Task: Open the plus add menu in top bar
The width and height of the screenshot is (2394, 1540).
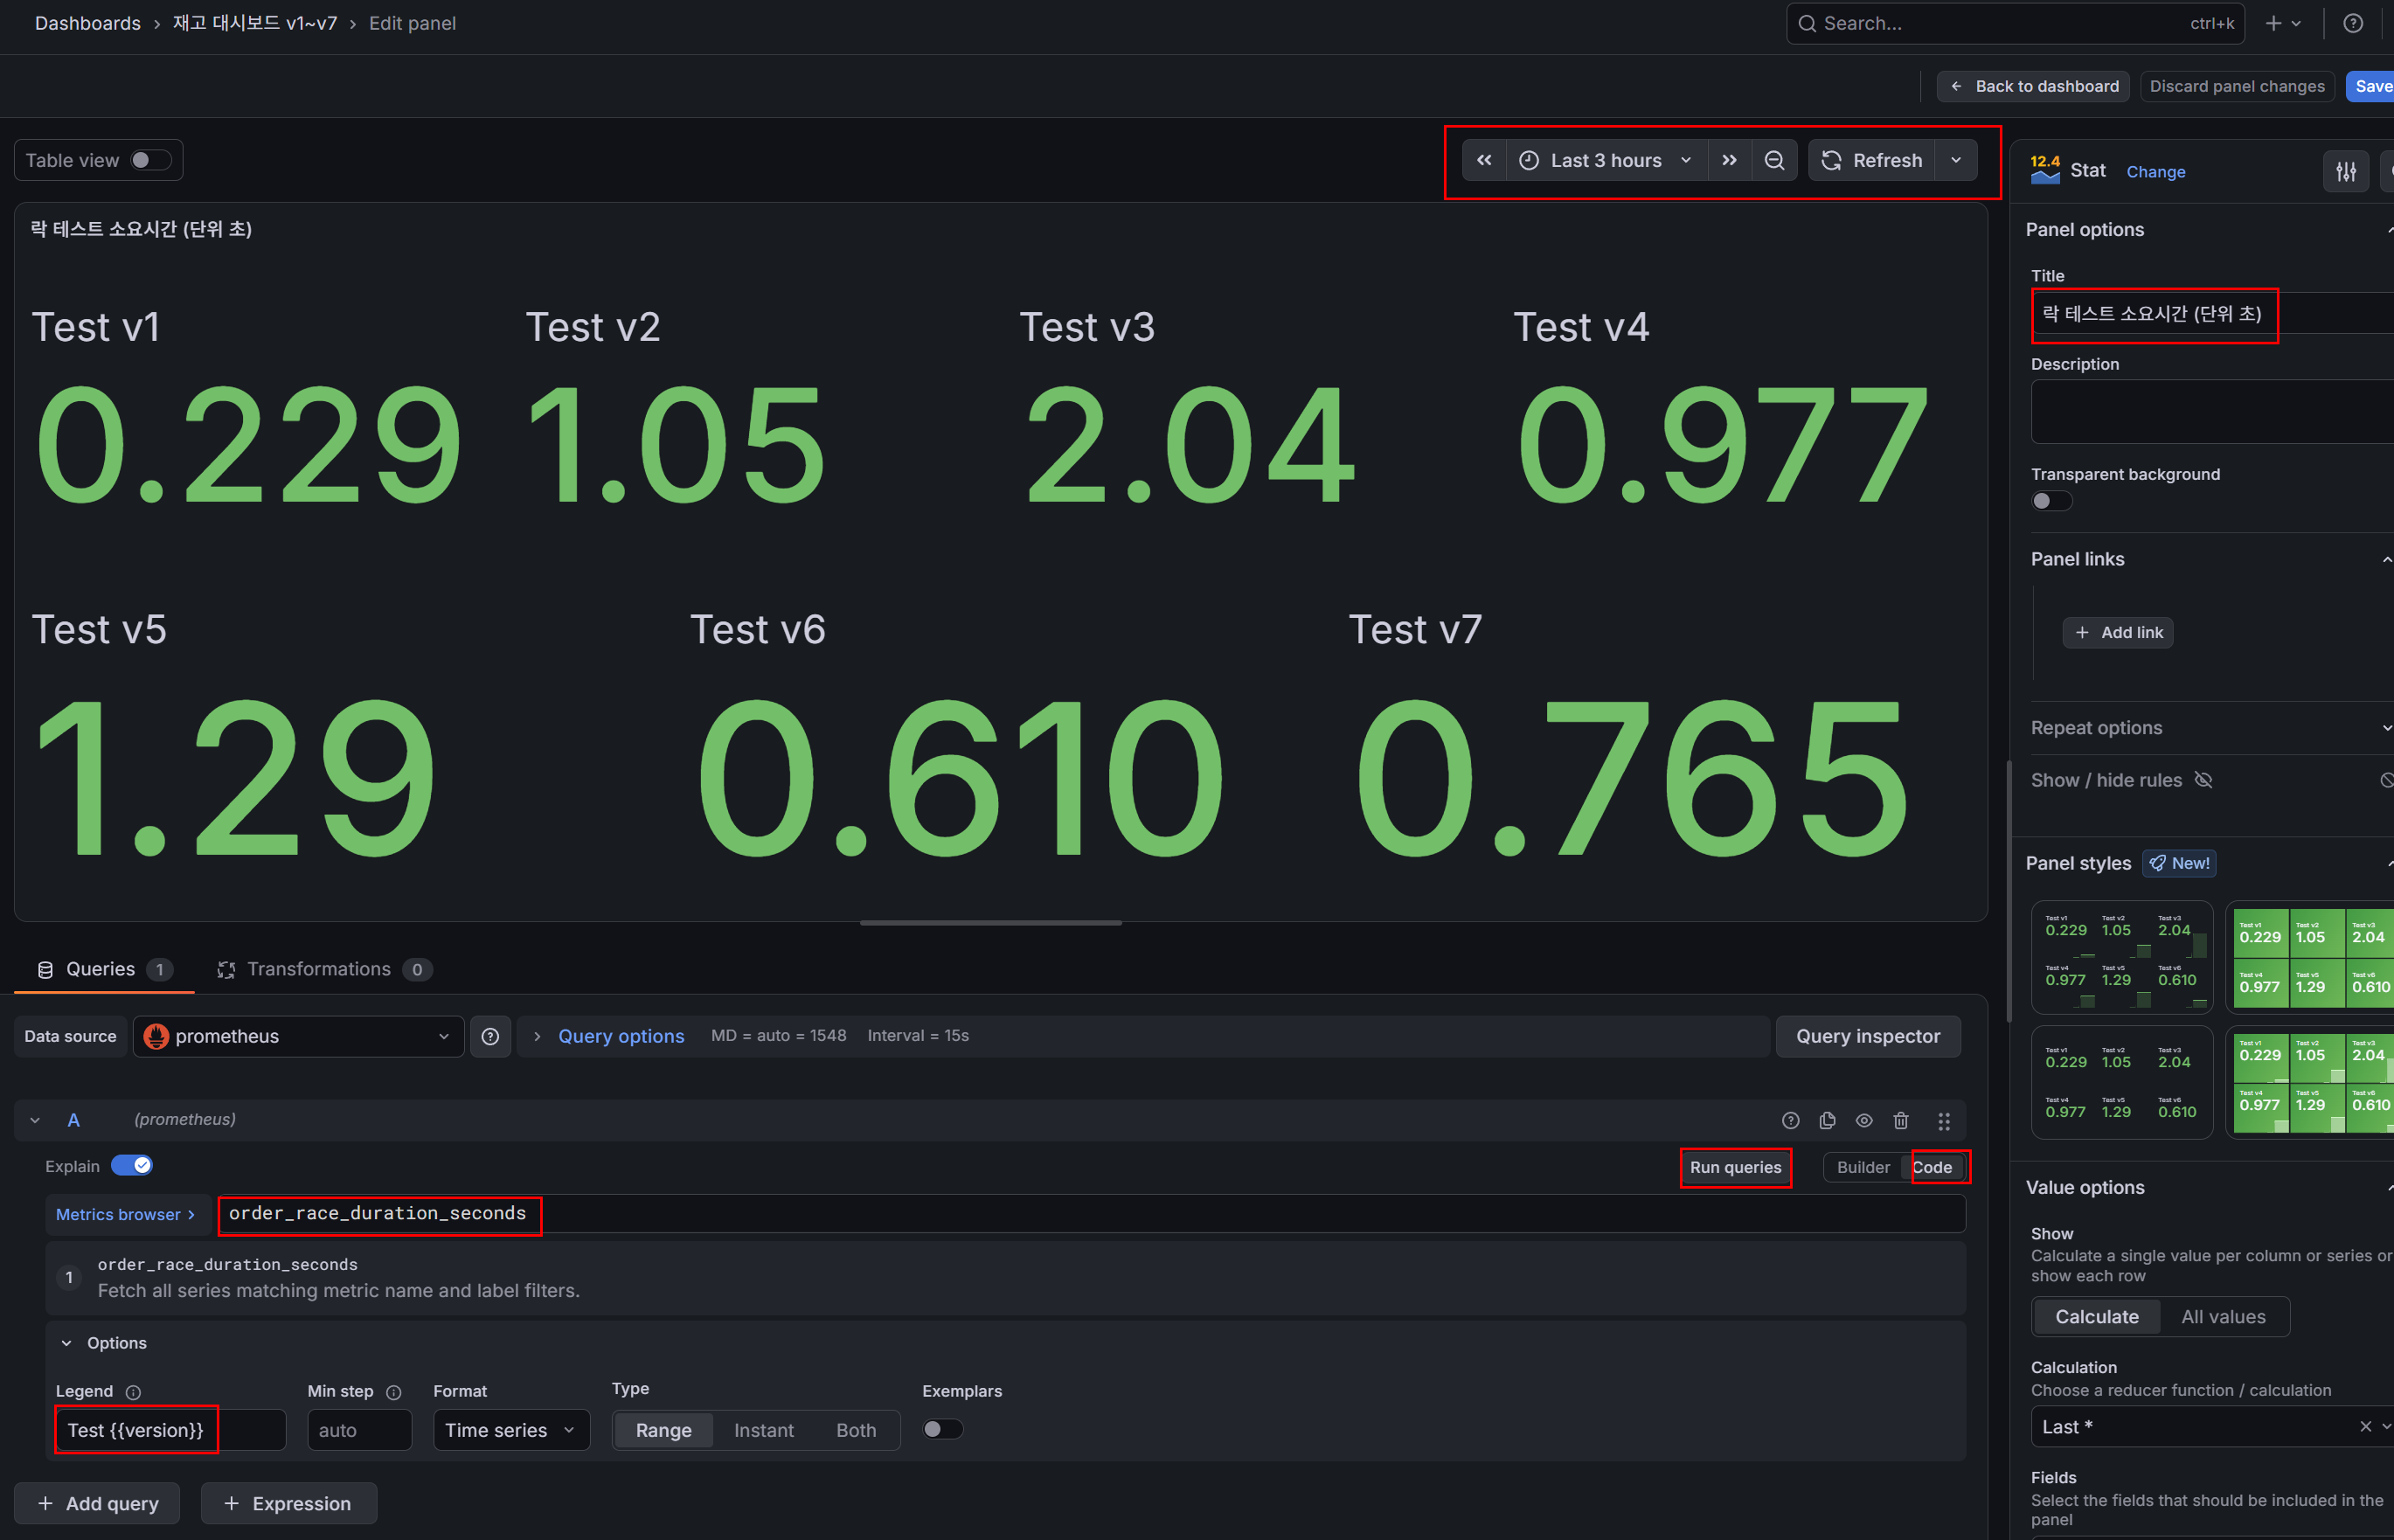Action: [x=2282, y=23]
